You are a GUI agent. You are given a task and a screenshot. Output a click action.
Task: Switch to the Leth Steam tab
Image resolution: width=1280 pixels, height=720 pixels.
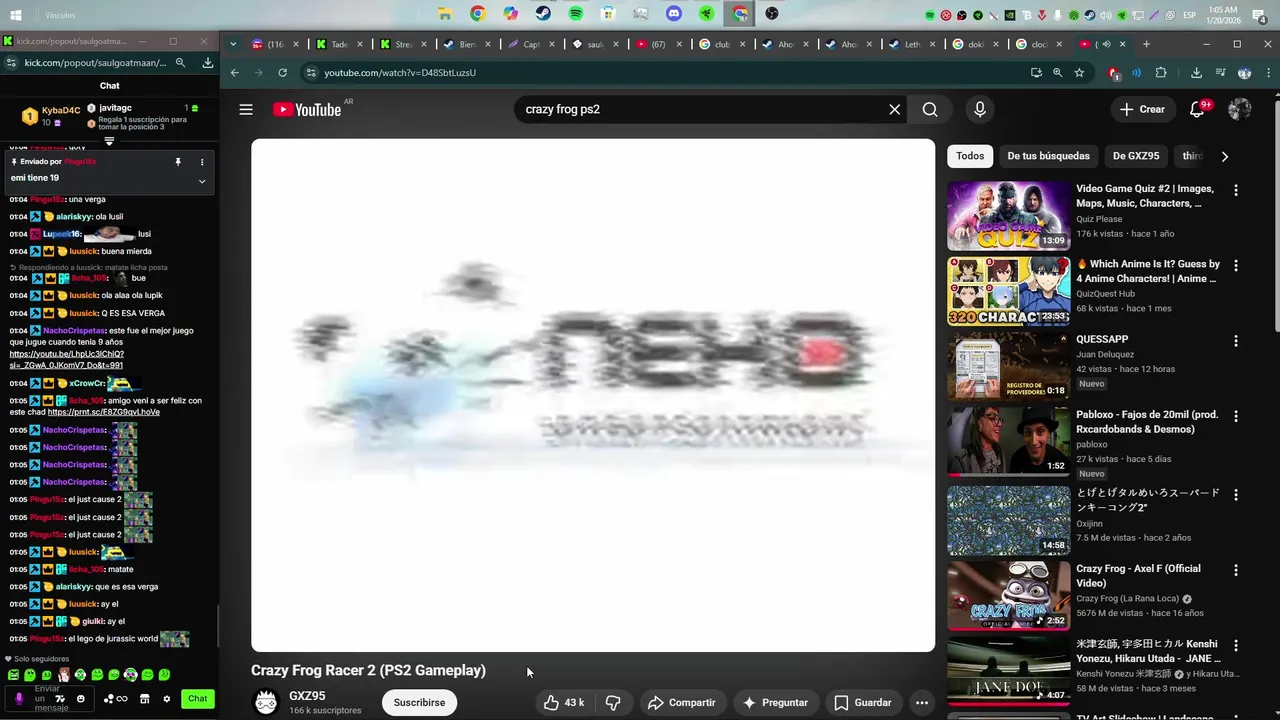[x=912, y=44]
